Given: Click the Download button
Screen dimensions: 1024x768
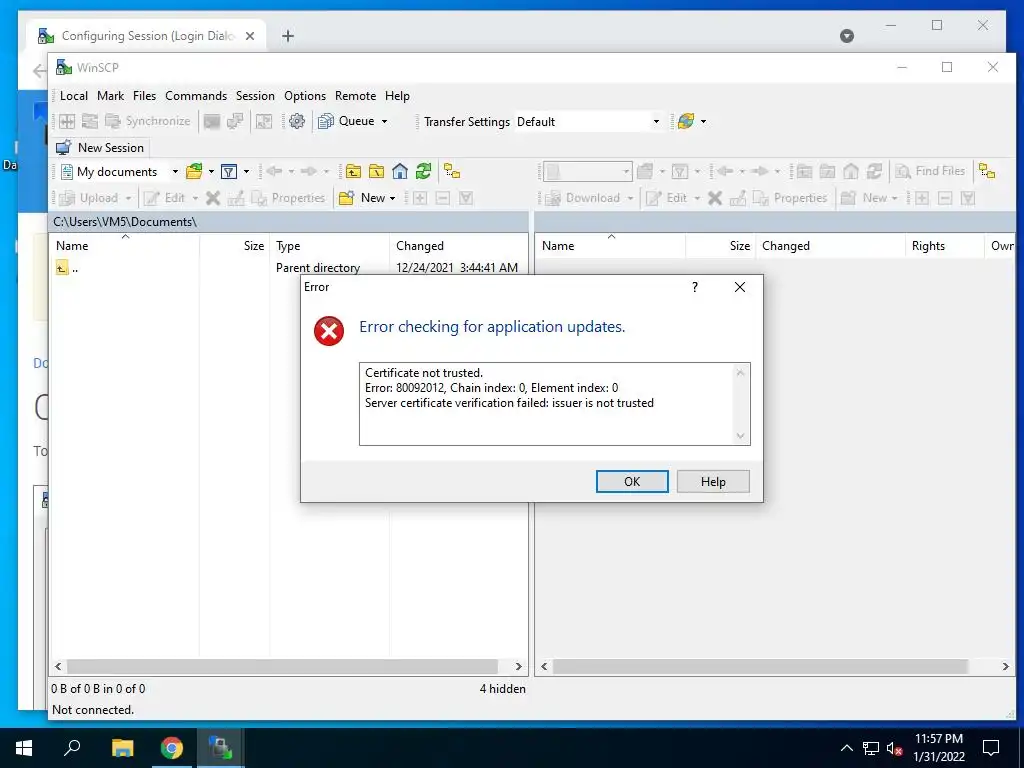Looking at the screenshot, I should coord(583,198).
